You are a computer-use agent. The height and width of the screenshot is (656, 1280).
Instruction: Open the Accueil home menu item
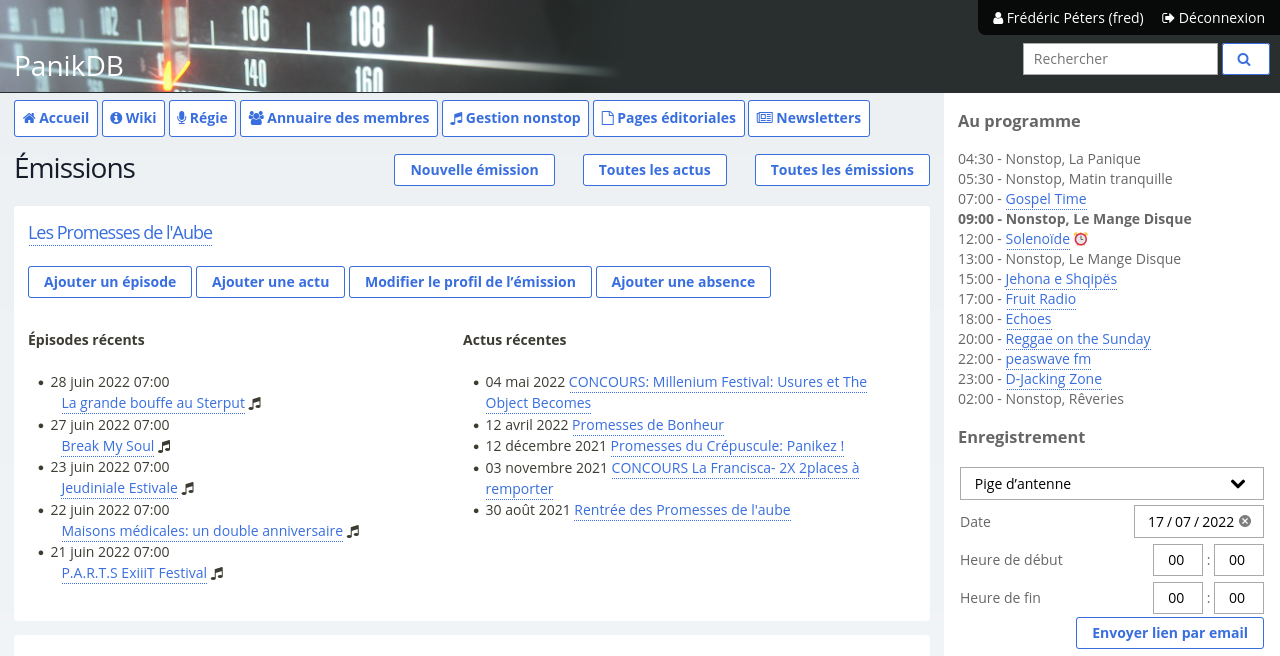point(56,118)
